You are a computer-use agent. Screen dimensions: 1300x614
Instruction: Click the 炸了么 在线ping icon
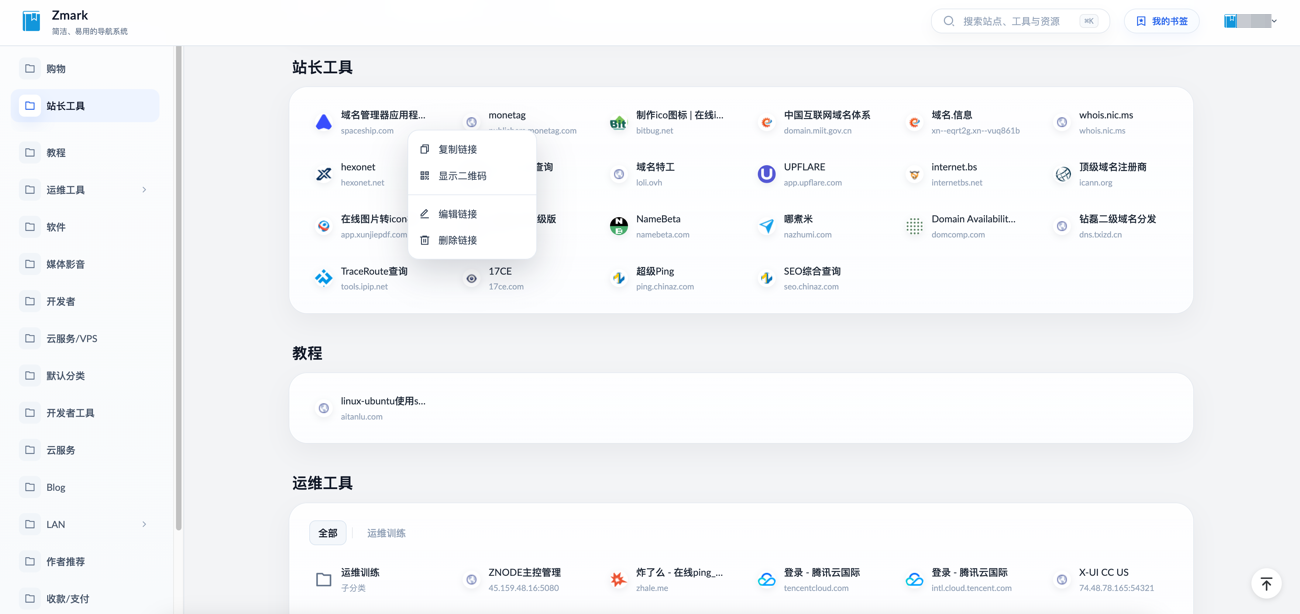point(619,579)
